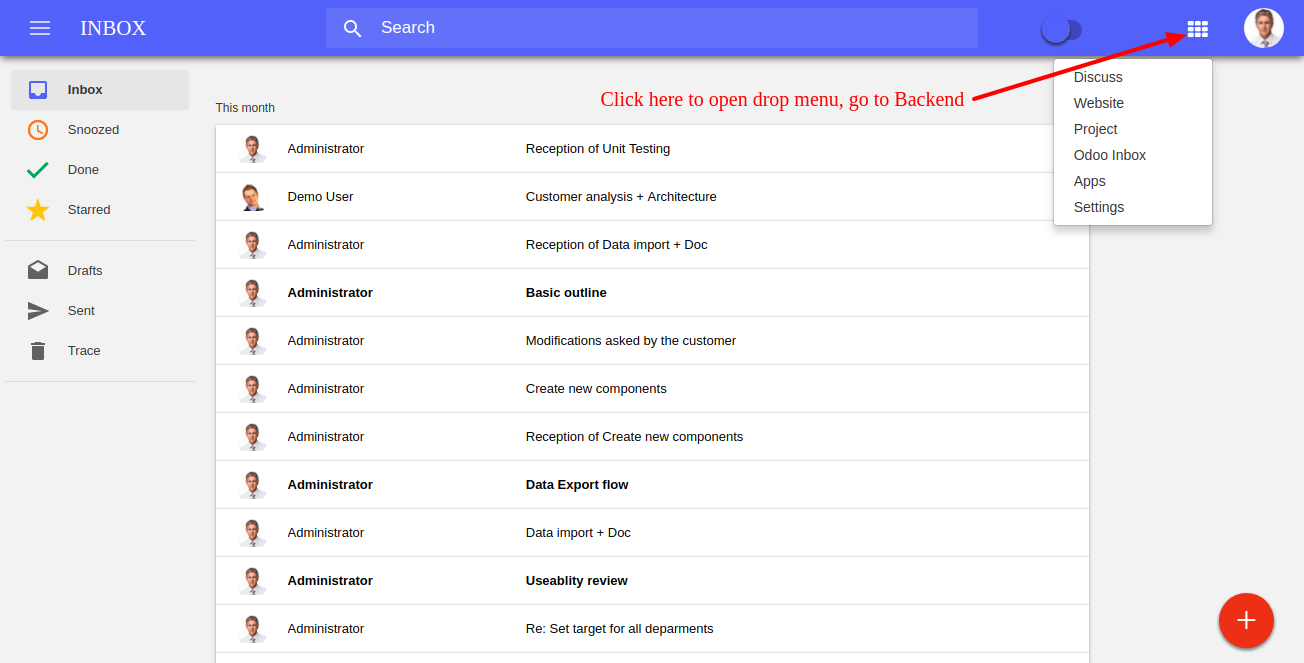The image size is (1304, 663).
Task: Open the Inbox folder label
Action: point(85,90)
